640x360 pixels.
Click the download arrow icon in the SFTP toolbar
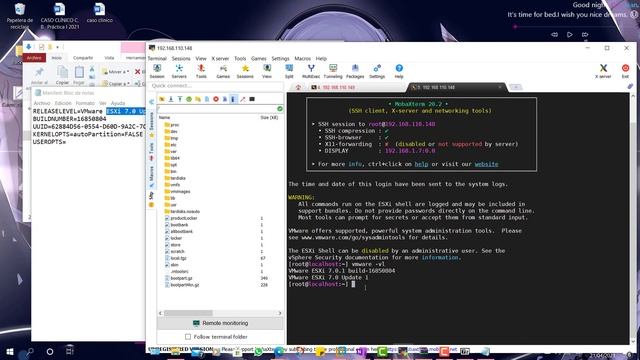click(x=171, y=99)
